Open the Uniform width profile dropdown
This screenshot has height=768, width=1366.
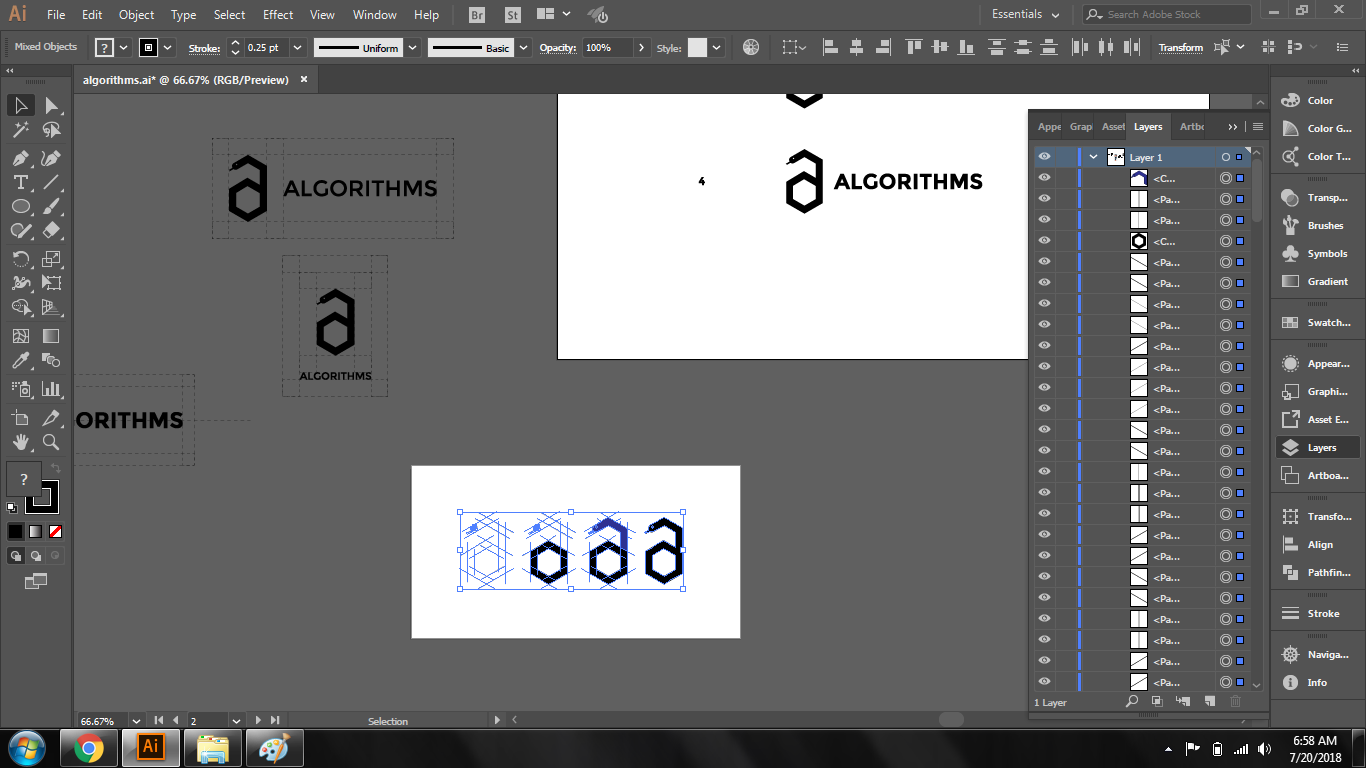[x=412, y=48]
